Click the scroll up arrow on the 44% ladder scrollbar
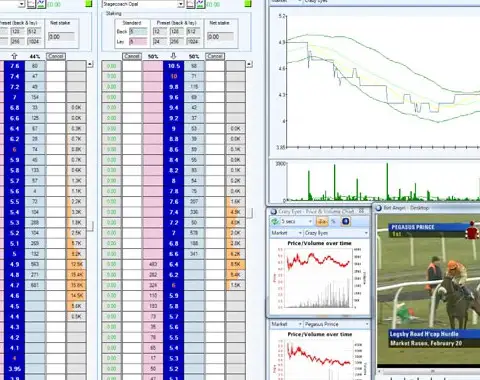 [90, 64]
